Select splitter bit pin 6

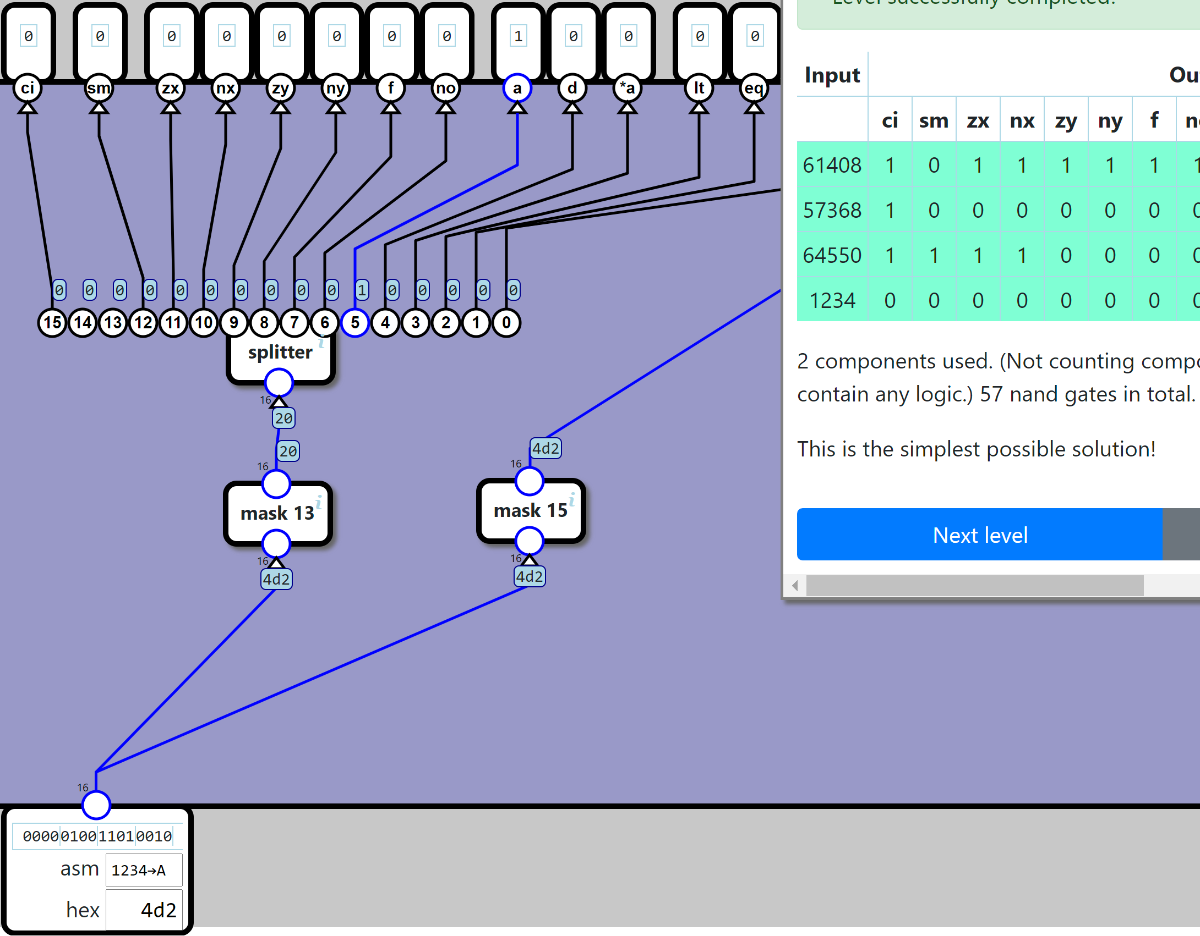click(324, 323)
